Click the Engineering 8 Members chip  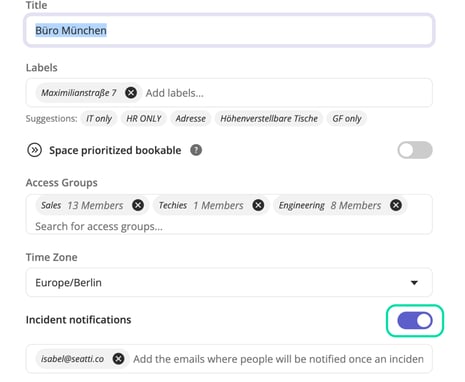click(340, 205)
